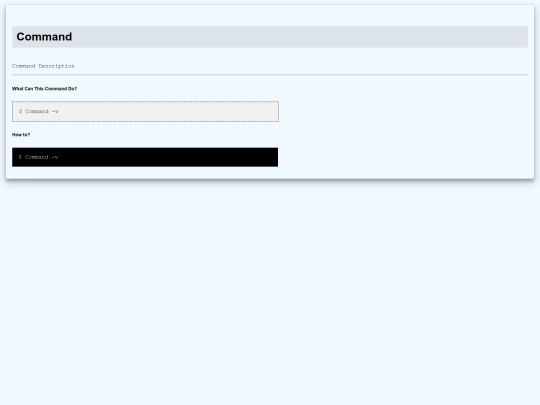This screenshot has width=540, height=405.
Task: Click inside the black terminal code block
Action: tap(145, 157)
